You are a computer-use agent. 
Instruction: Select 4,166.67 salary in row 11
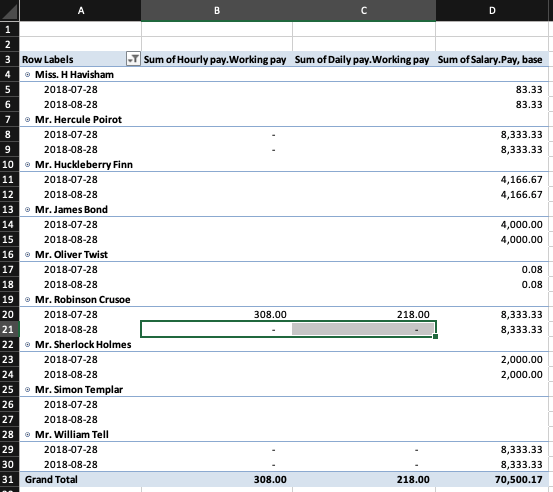522,180
